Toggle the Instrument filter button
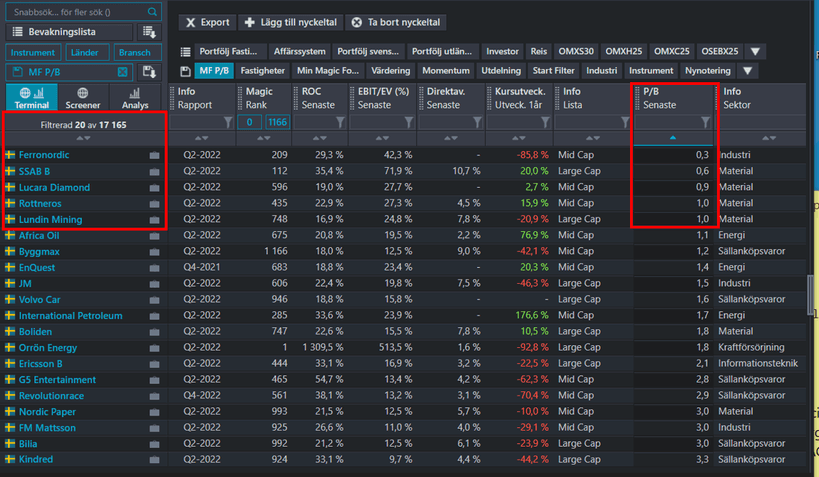The image size is (819, 477). click(x=33, y=52)
